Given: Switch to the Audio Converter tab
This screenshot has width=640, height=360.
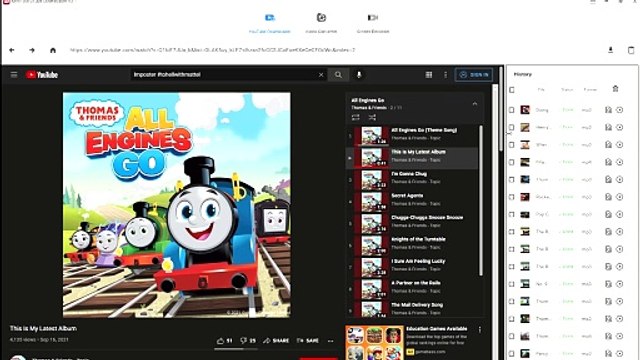Looking at the screenshot, I should coord(321,23).
